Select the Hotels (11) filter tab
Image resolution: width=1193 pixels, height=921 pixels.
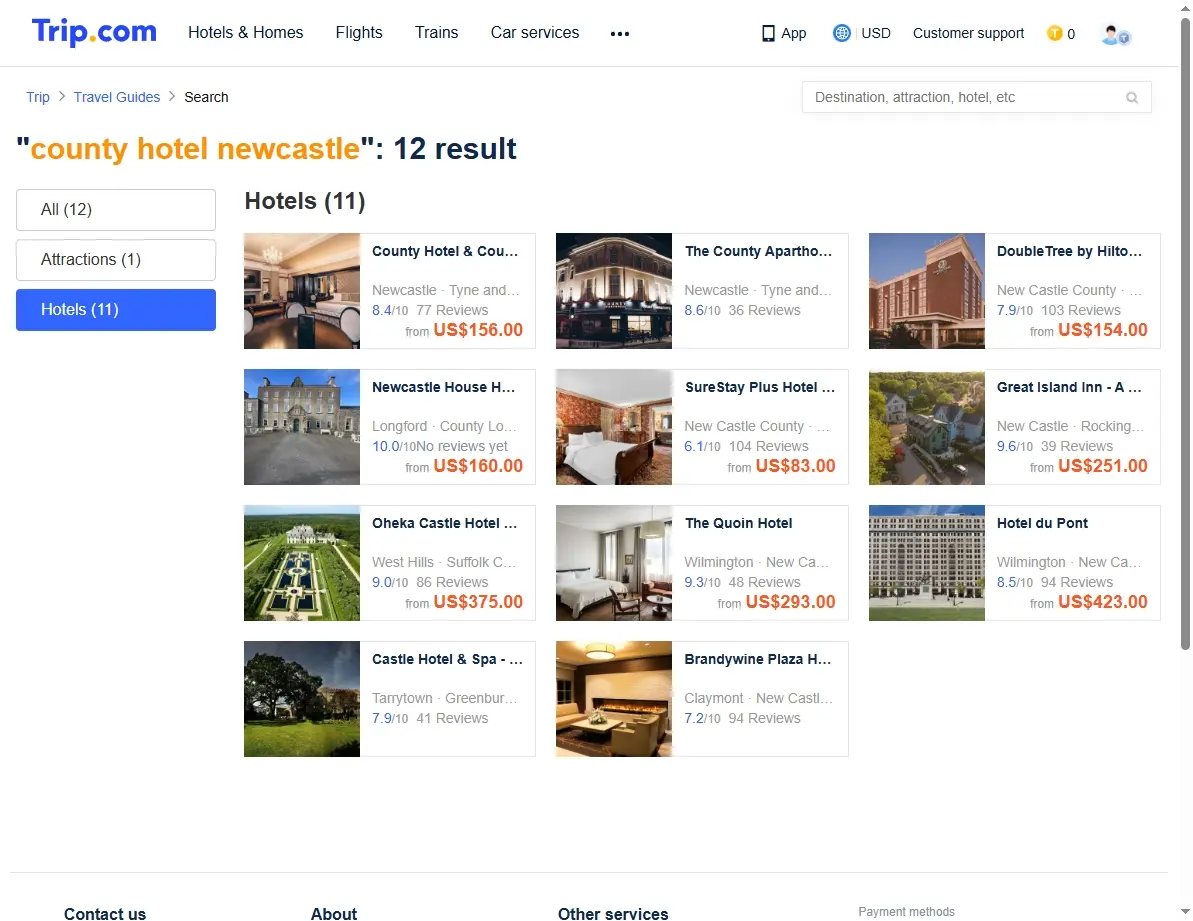(116, 310)
